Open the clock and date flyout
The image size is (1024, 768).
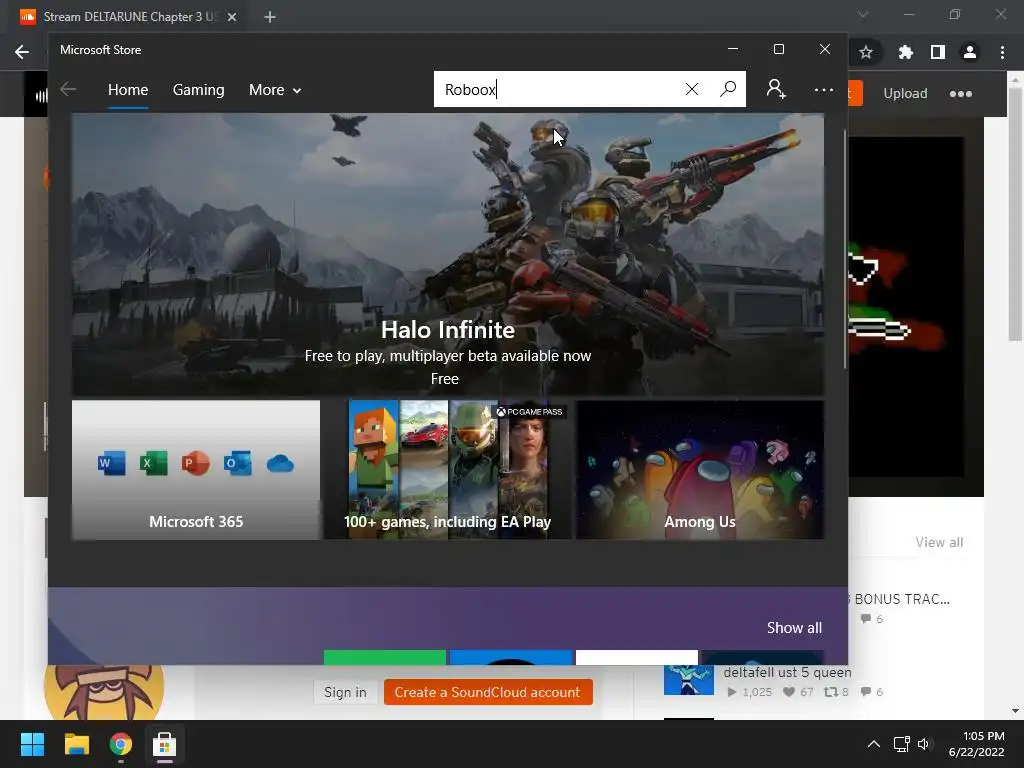(x=976, y=744)
